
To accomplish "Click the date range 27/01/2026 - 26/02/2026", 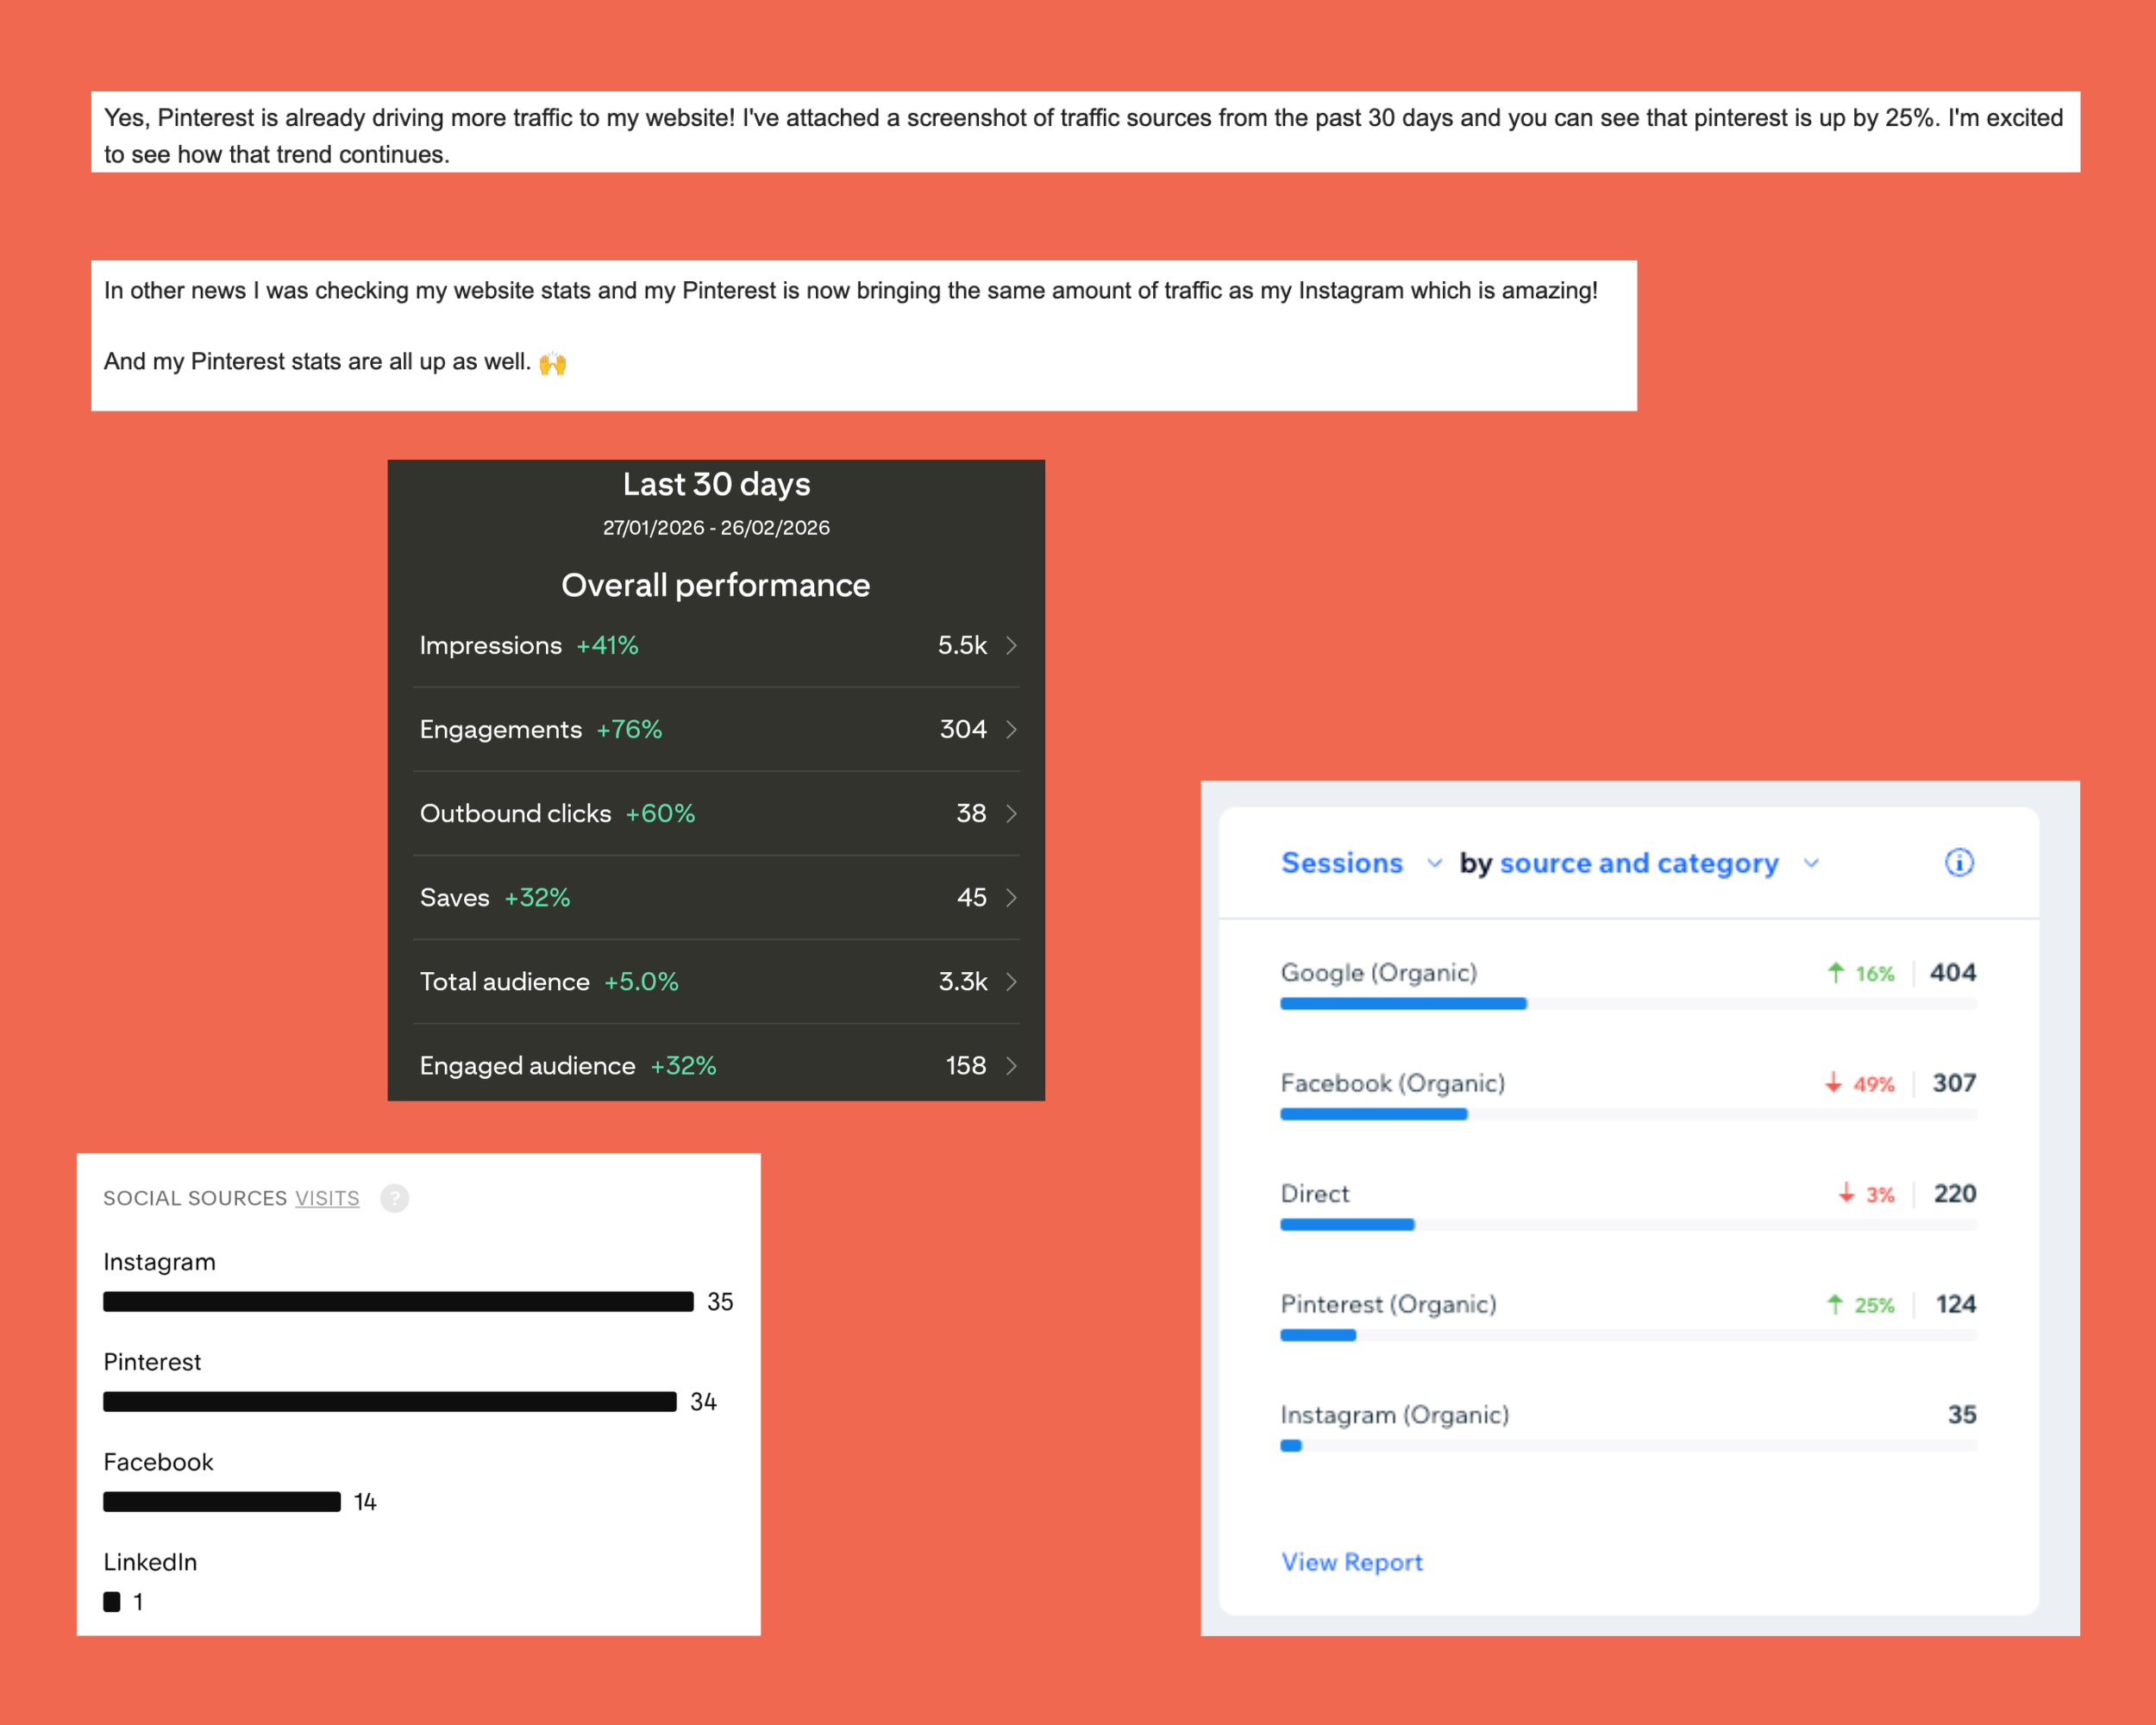I will 716,527.
